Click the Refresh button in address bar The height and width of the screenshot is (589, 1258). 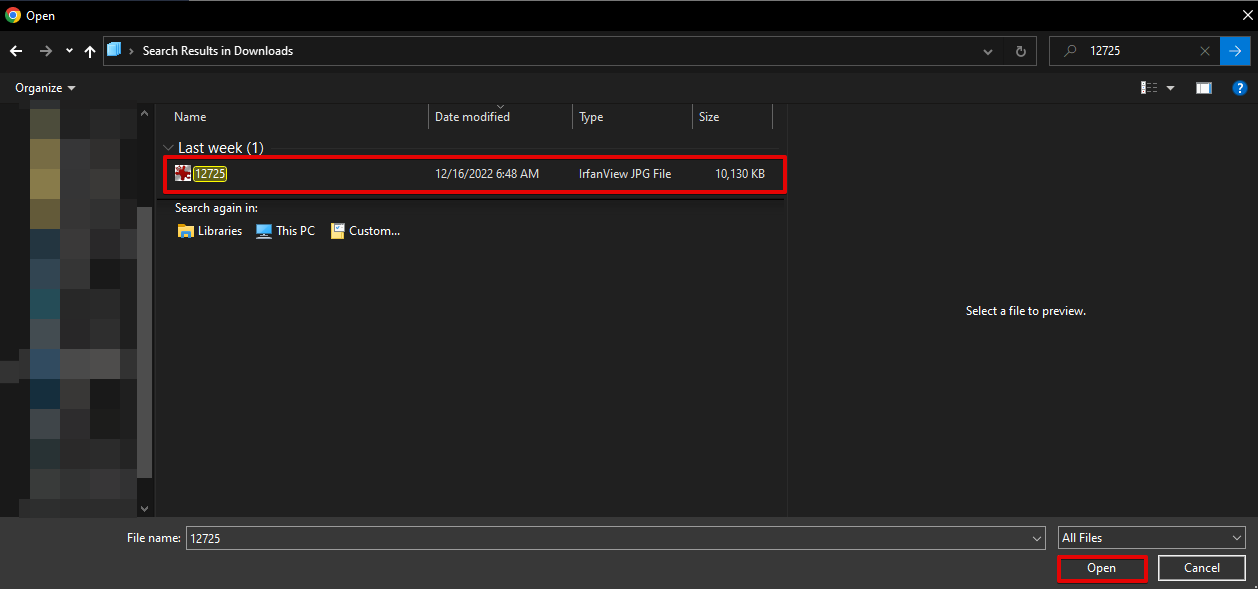click(x=1020, y=51)
